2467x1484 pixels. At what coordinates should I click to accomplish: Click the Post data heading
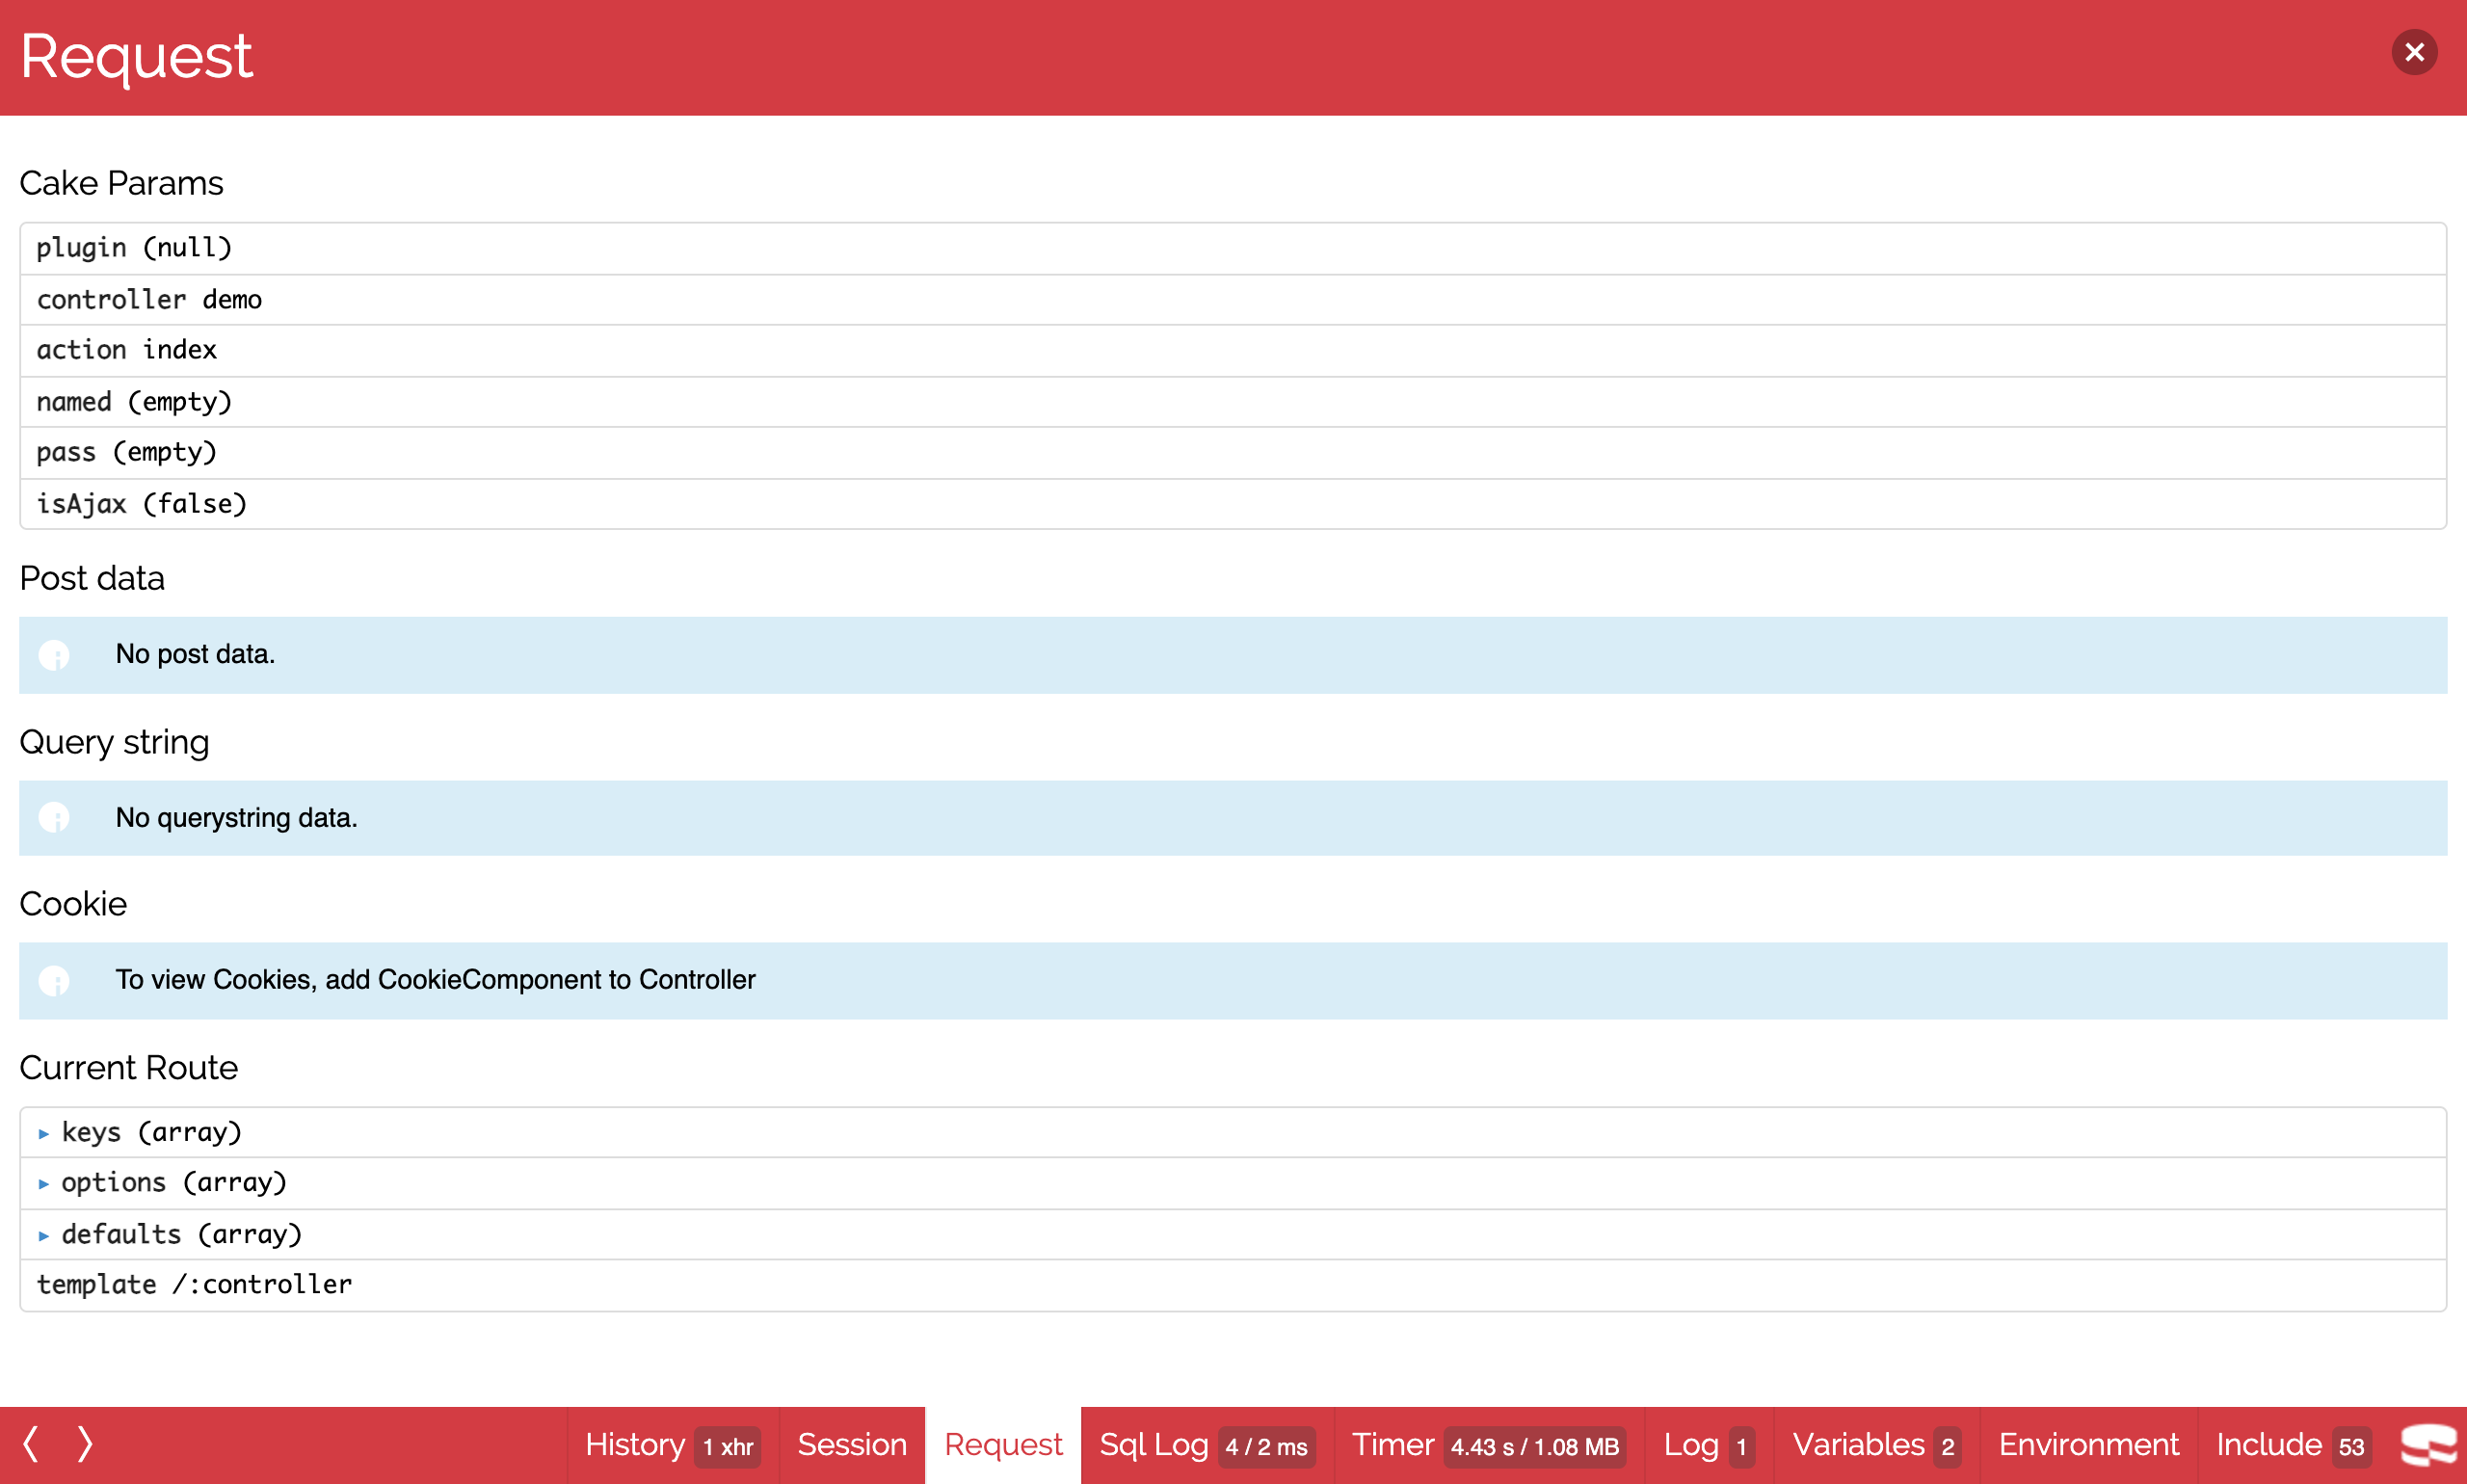coord(92,578)
